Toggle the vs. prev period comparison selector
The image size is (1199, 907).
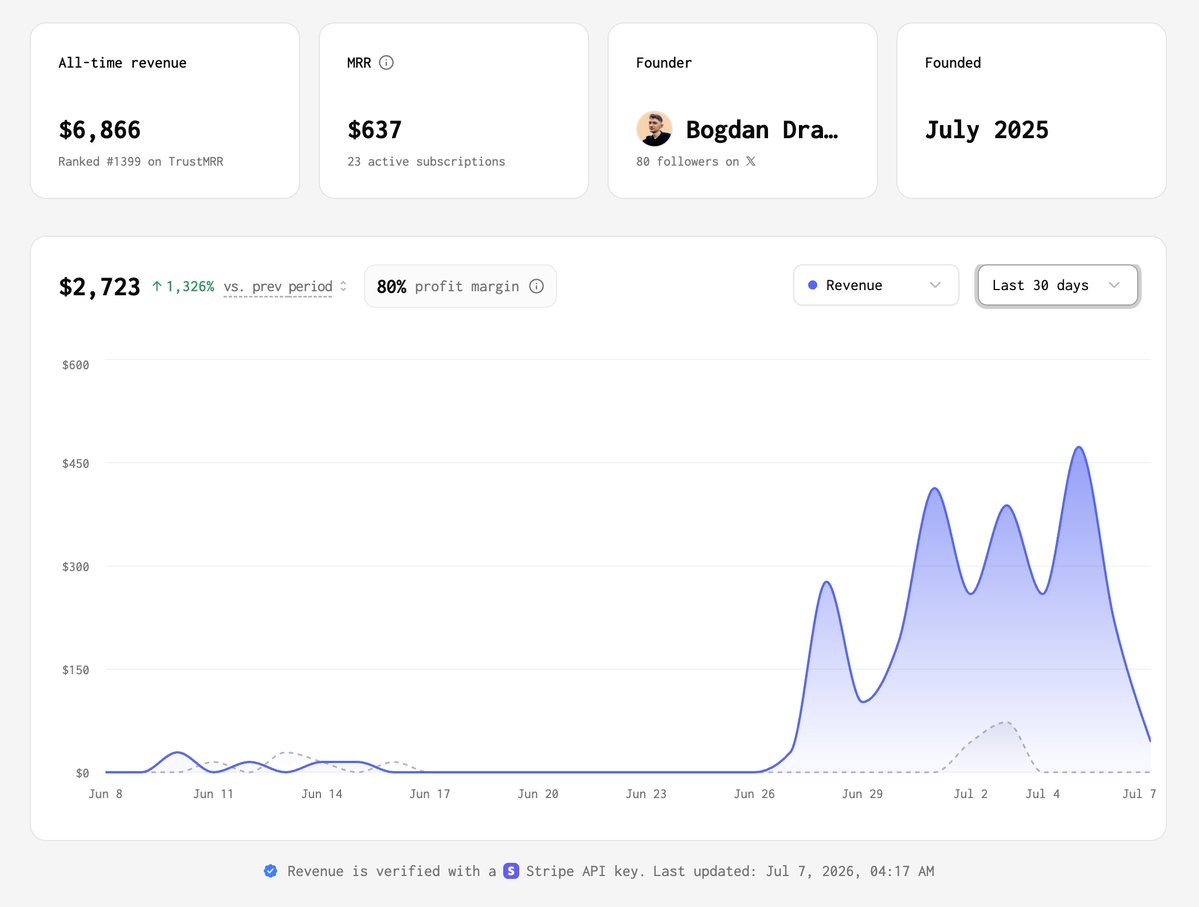click(x=285, y=287)
